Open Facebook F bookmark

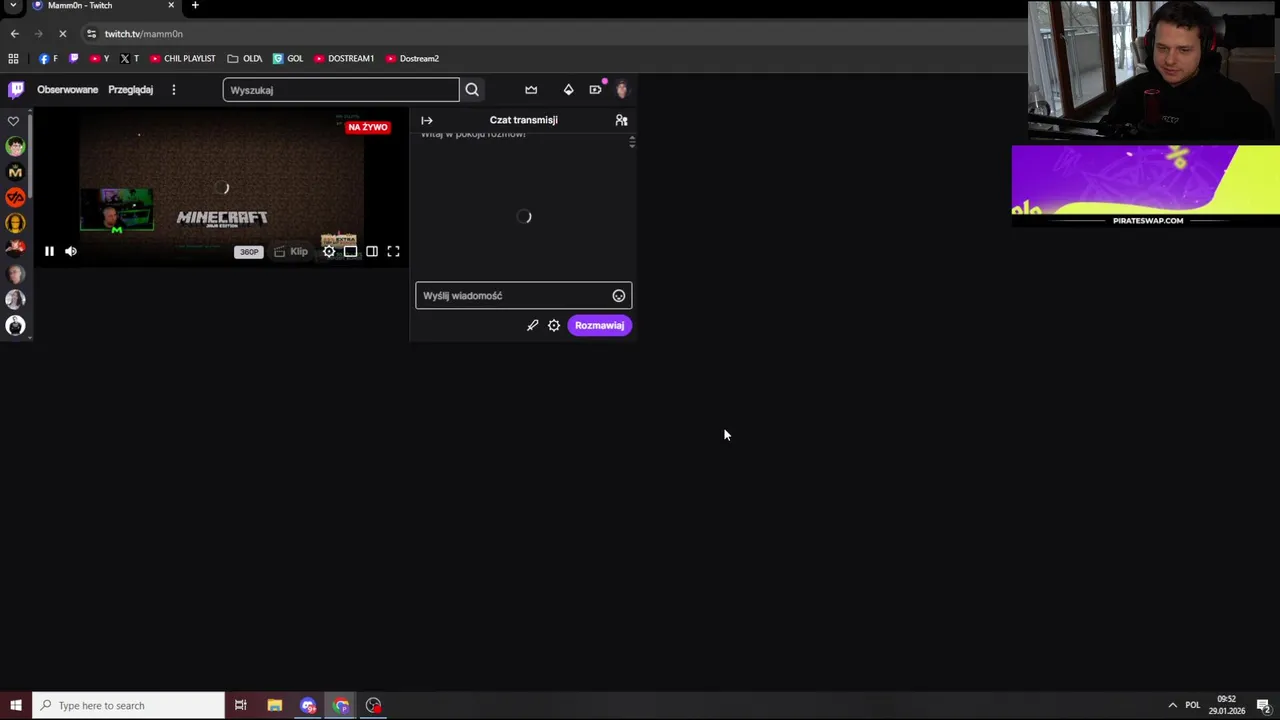pyautogui.click(x=48, y=59)
